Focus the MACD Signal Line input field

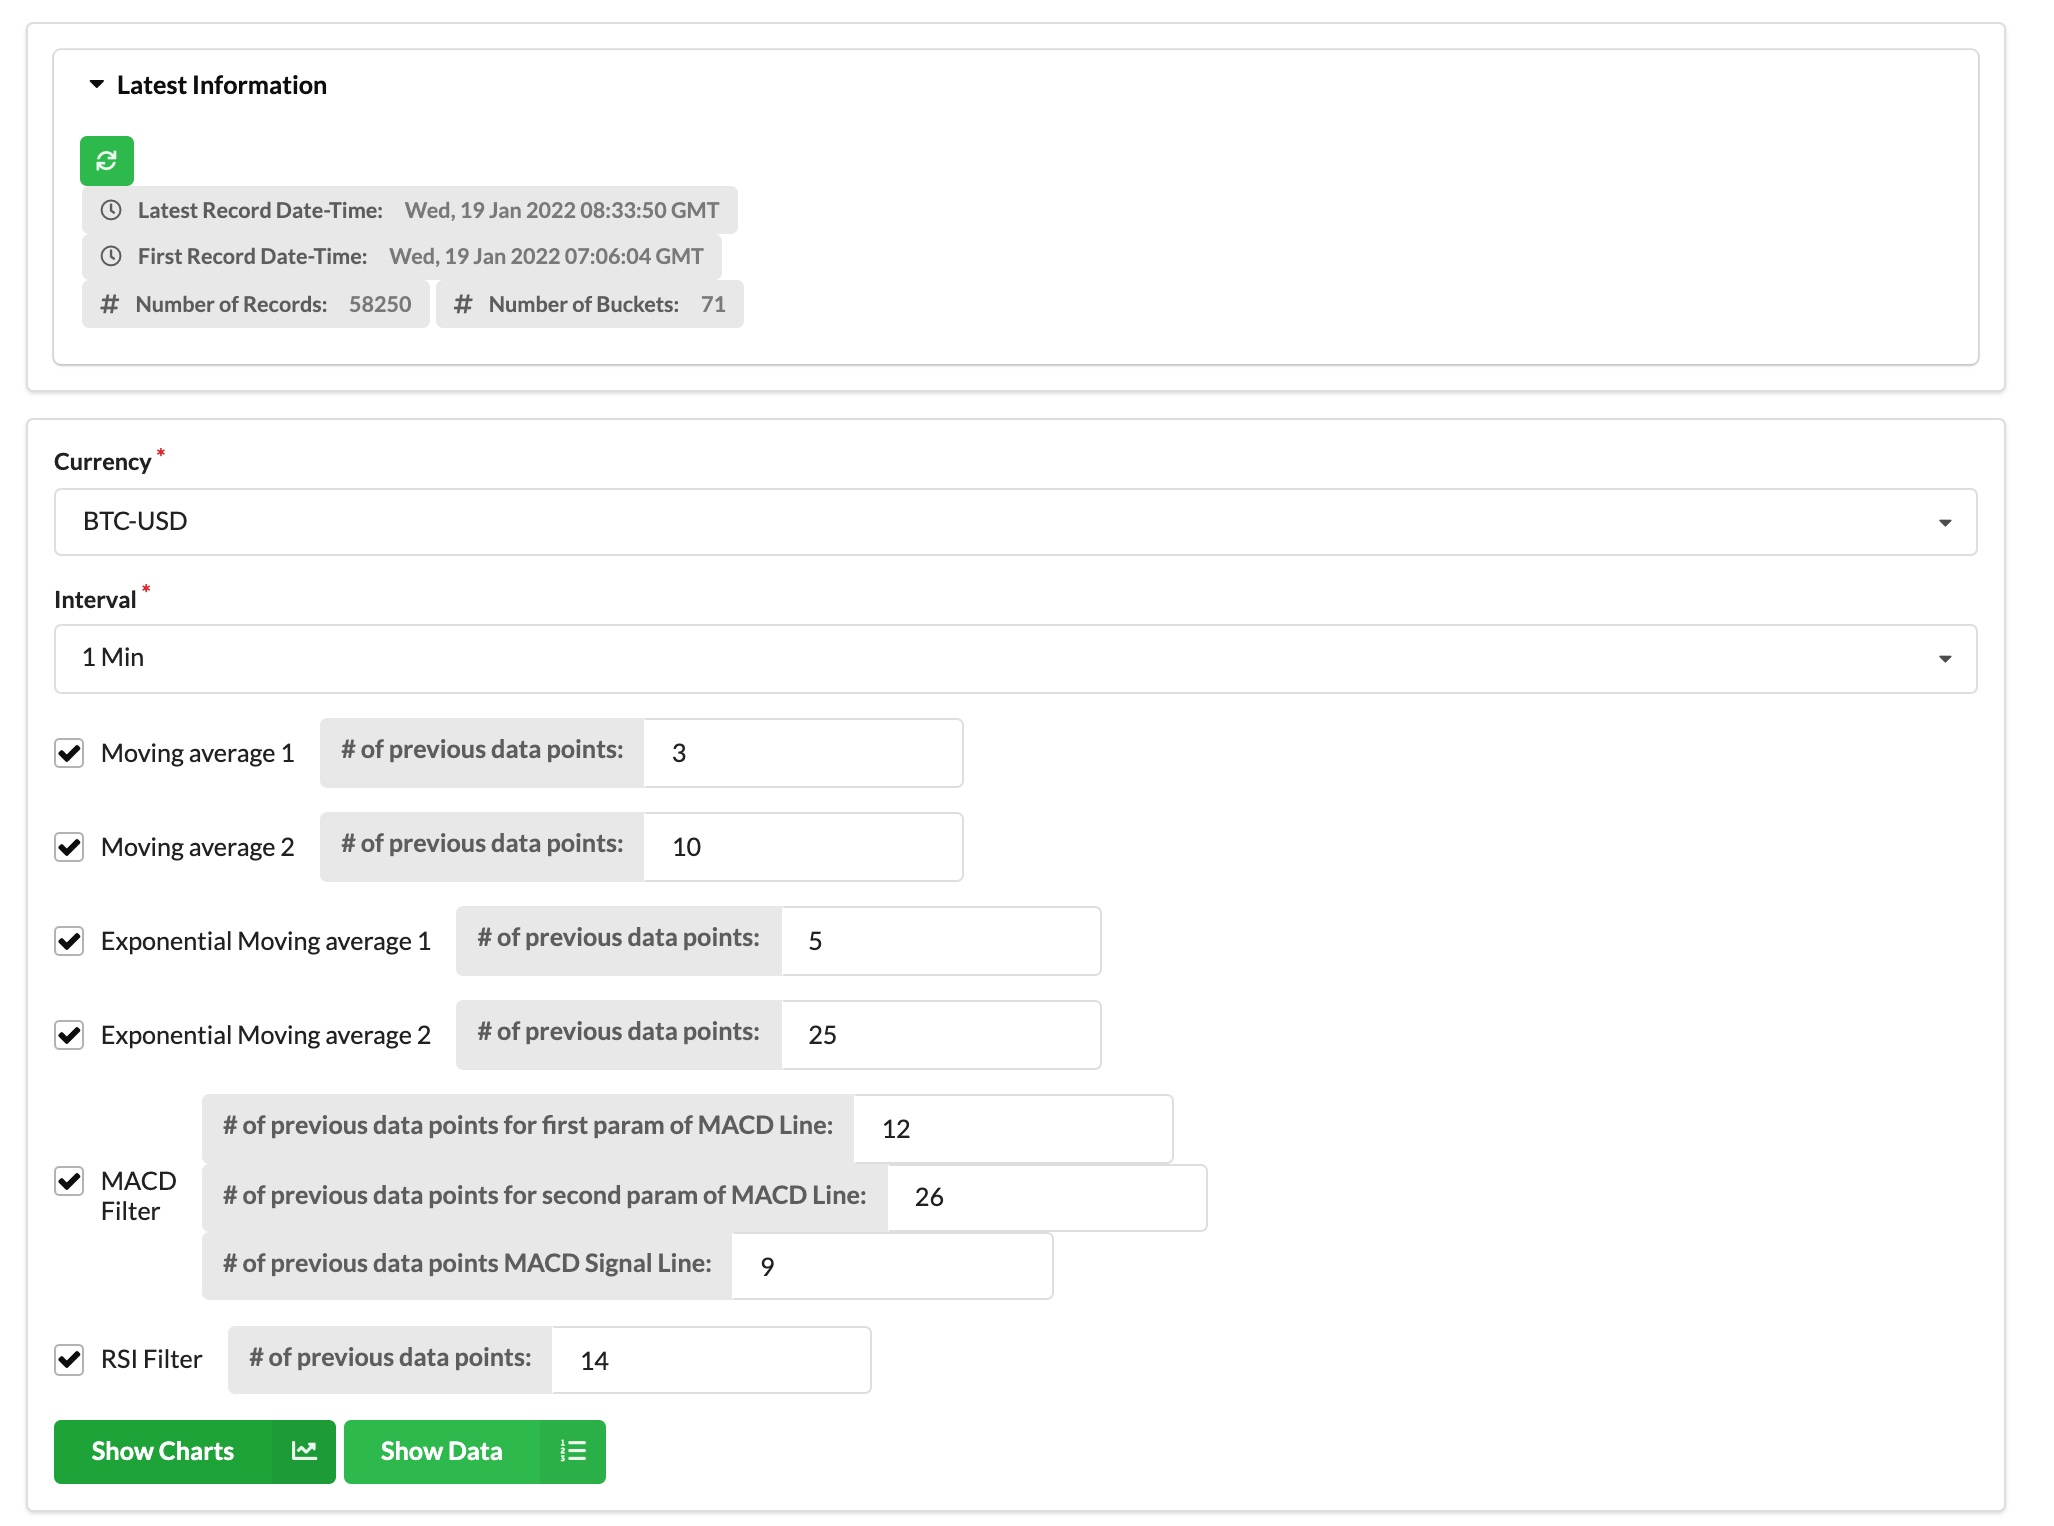[x=890, y=1266]
